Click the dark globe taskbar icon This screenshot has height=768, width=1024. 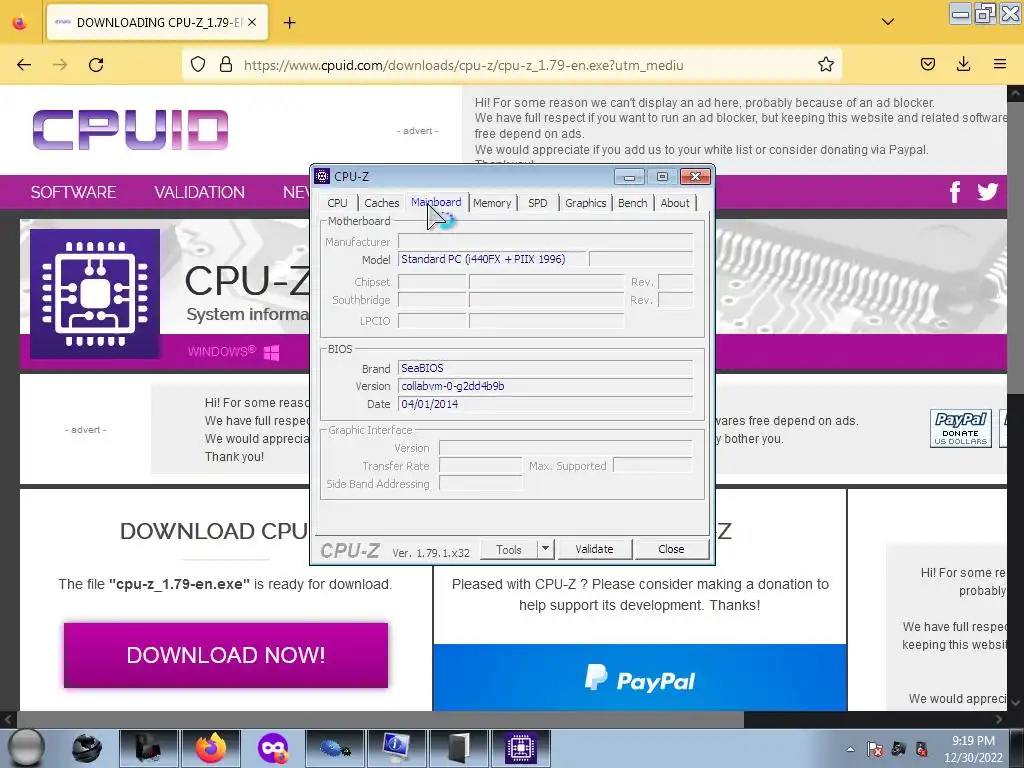pos(86,748)
